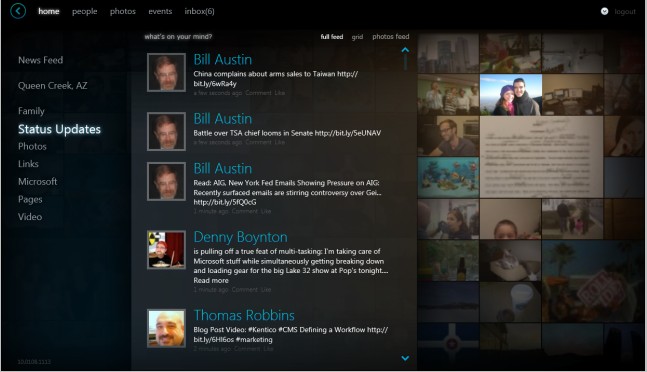Open the inbox(6) tab
This screenshot has width=647, height=372.
pos(199,11)
